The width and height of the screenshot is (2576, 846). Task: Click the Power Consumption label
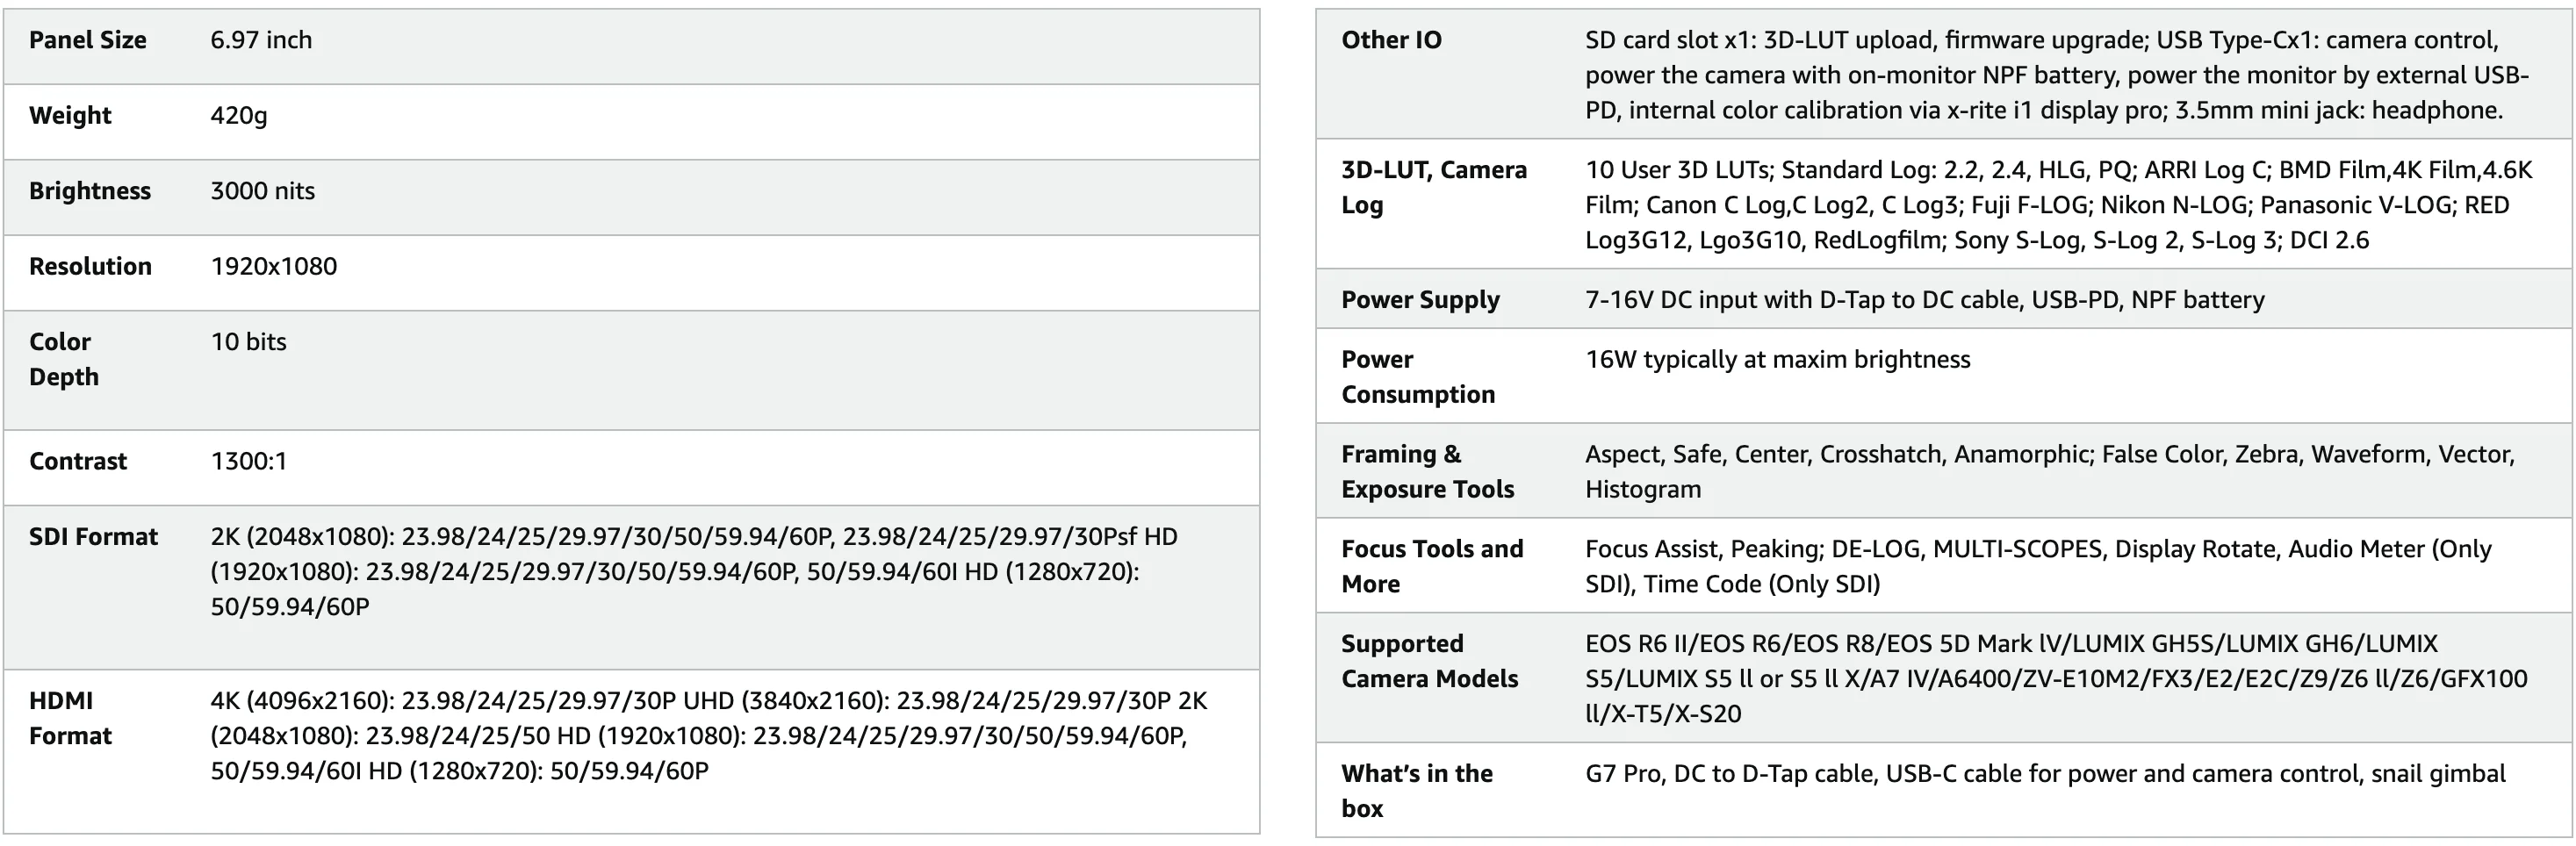[1418, 377]
